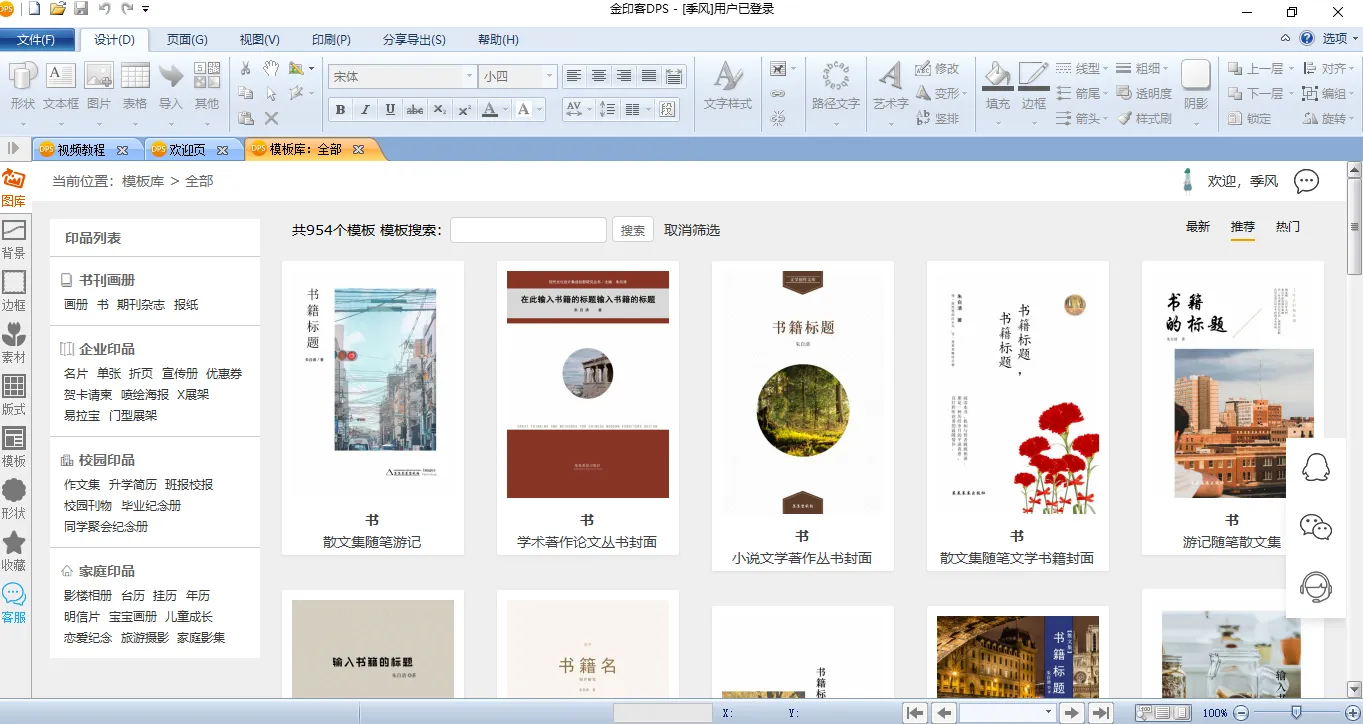1363x724 pixels.
Task: Click the WeChat floating contact icon
Action: (1315, 527)
